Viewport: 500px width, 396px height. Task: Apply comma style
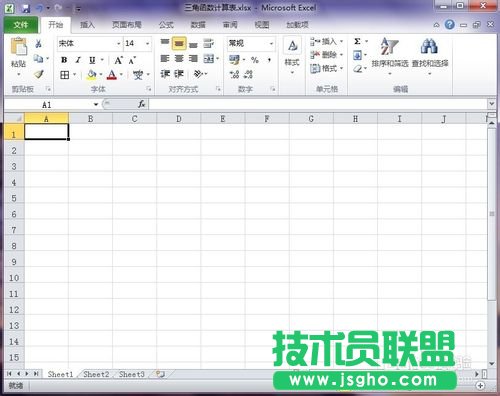coord(269,60)
